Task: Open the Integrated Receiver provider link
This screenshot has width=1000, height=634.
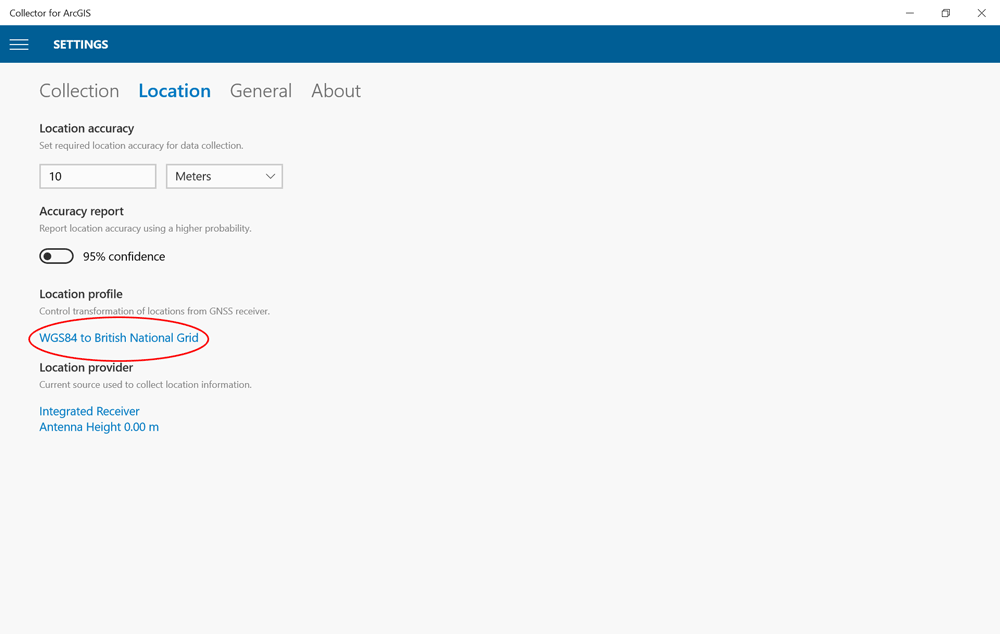Action: coord(89,411)
